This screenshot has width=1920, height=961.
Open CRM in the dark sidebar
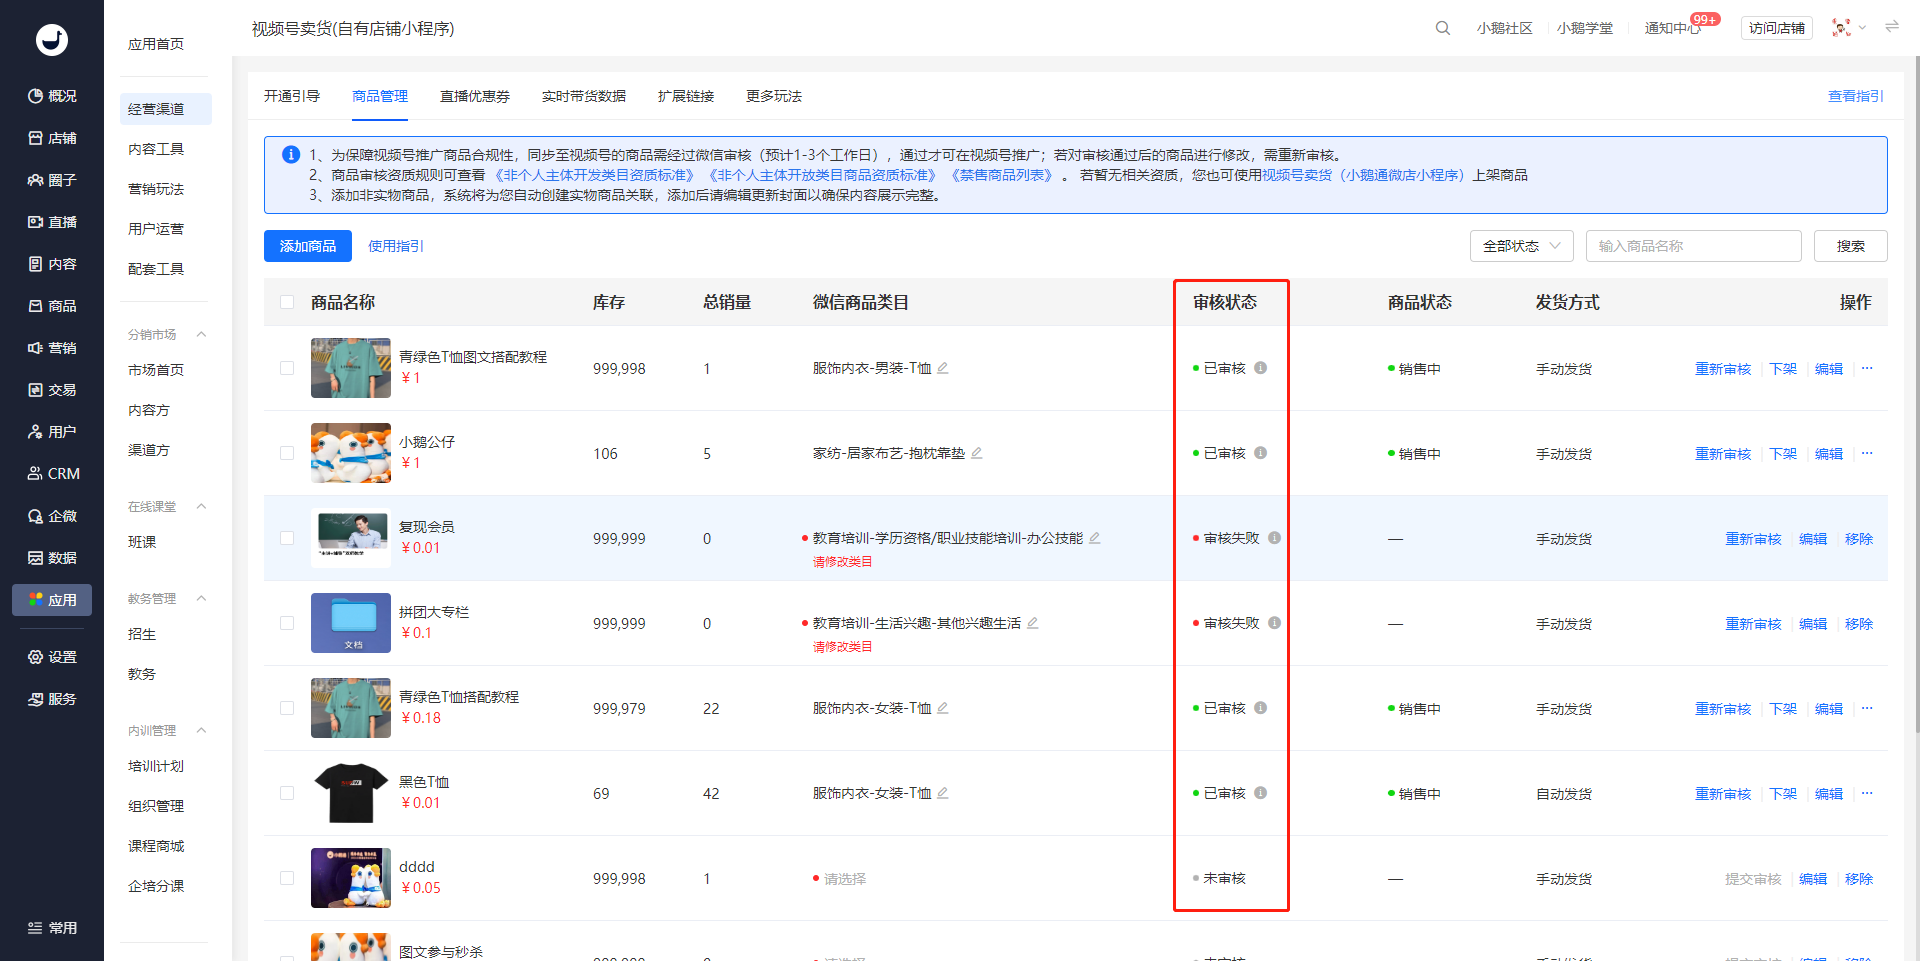coord(52,474)
